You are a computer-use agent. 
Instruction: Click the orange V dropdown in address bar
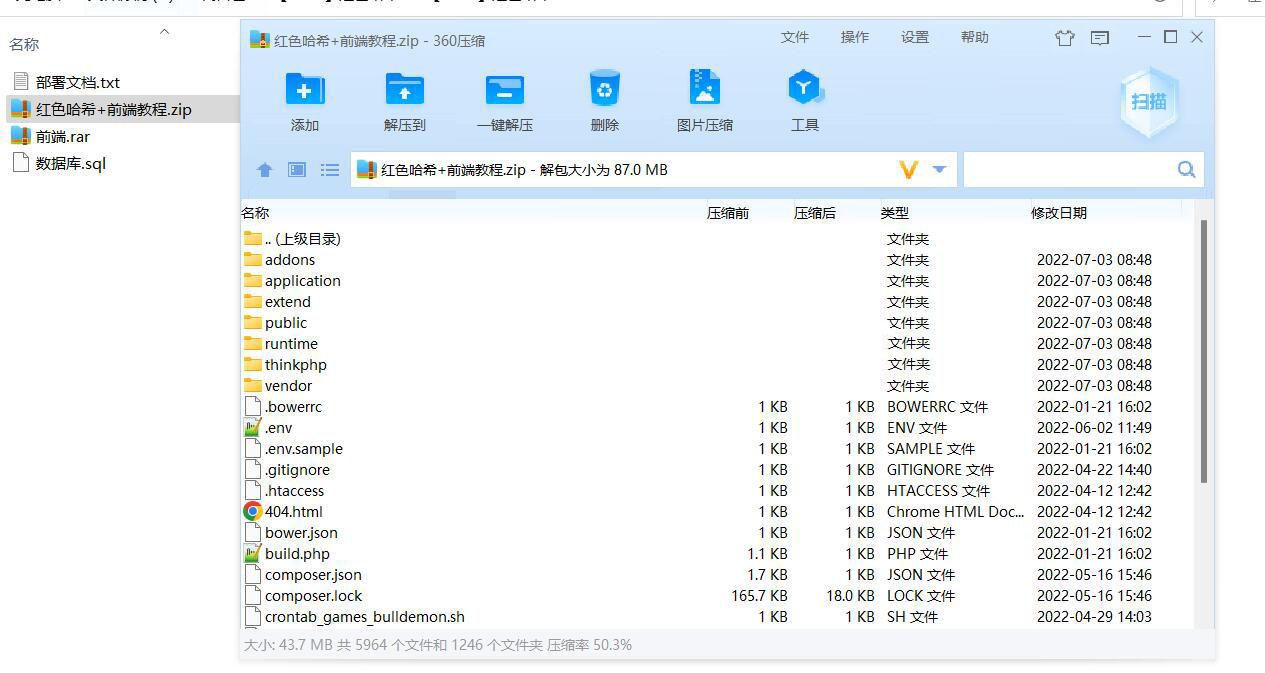coord(908,170)
